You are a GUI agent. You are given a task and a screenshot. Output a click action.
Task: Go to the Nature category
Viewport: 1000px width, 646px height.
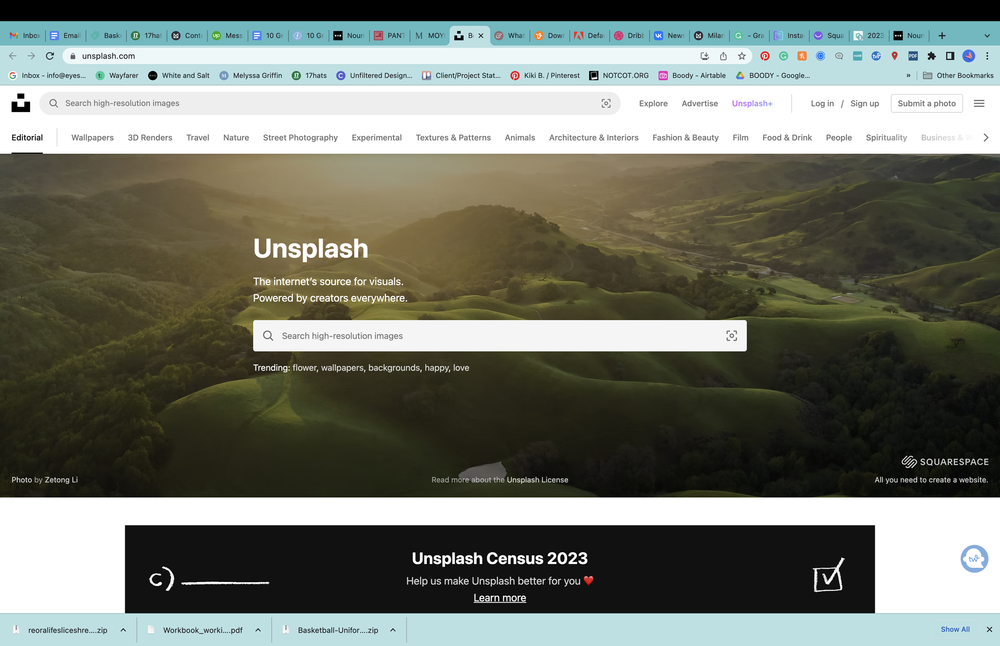236,137
